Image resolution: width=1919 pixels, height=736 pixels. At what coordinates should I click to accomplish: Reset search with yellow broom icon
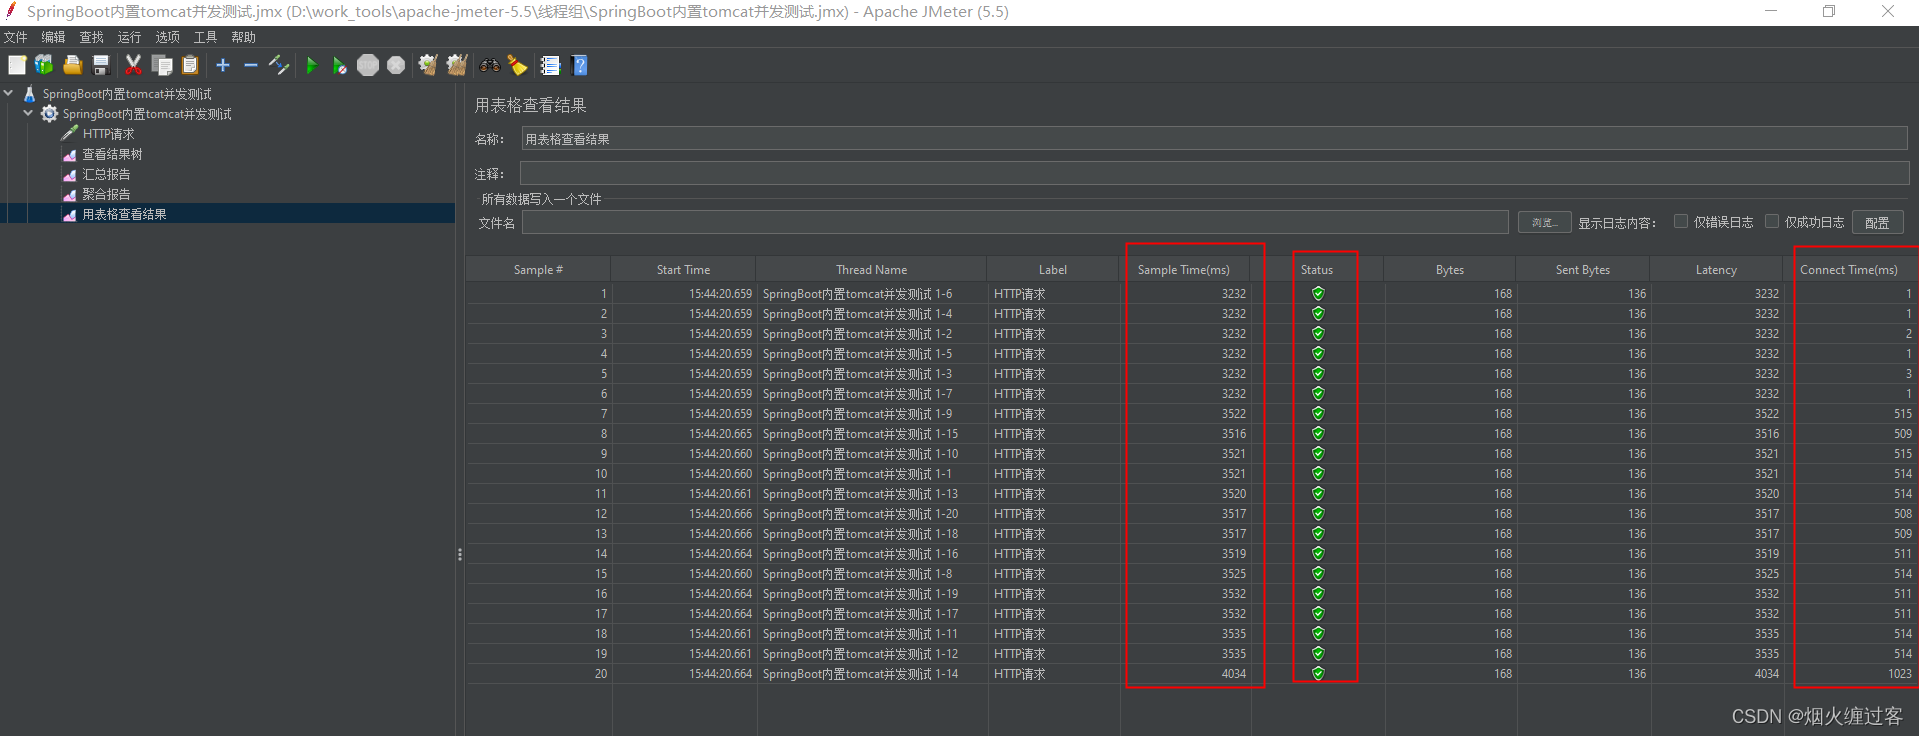tap(517, 65)
